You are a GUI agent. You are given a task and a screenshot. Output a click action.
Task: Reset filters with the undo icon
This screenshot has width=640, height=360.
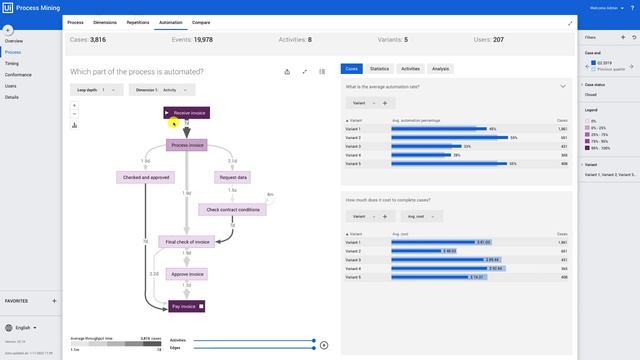[x=634, y=37]
